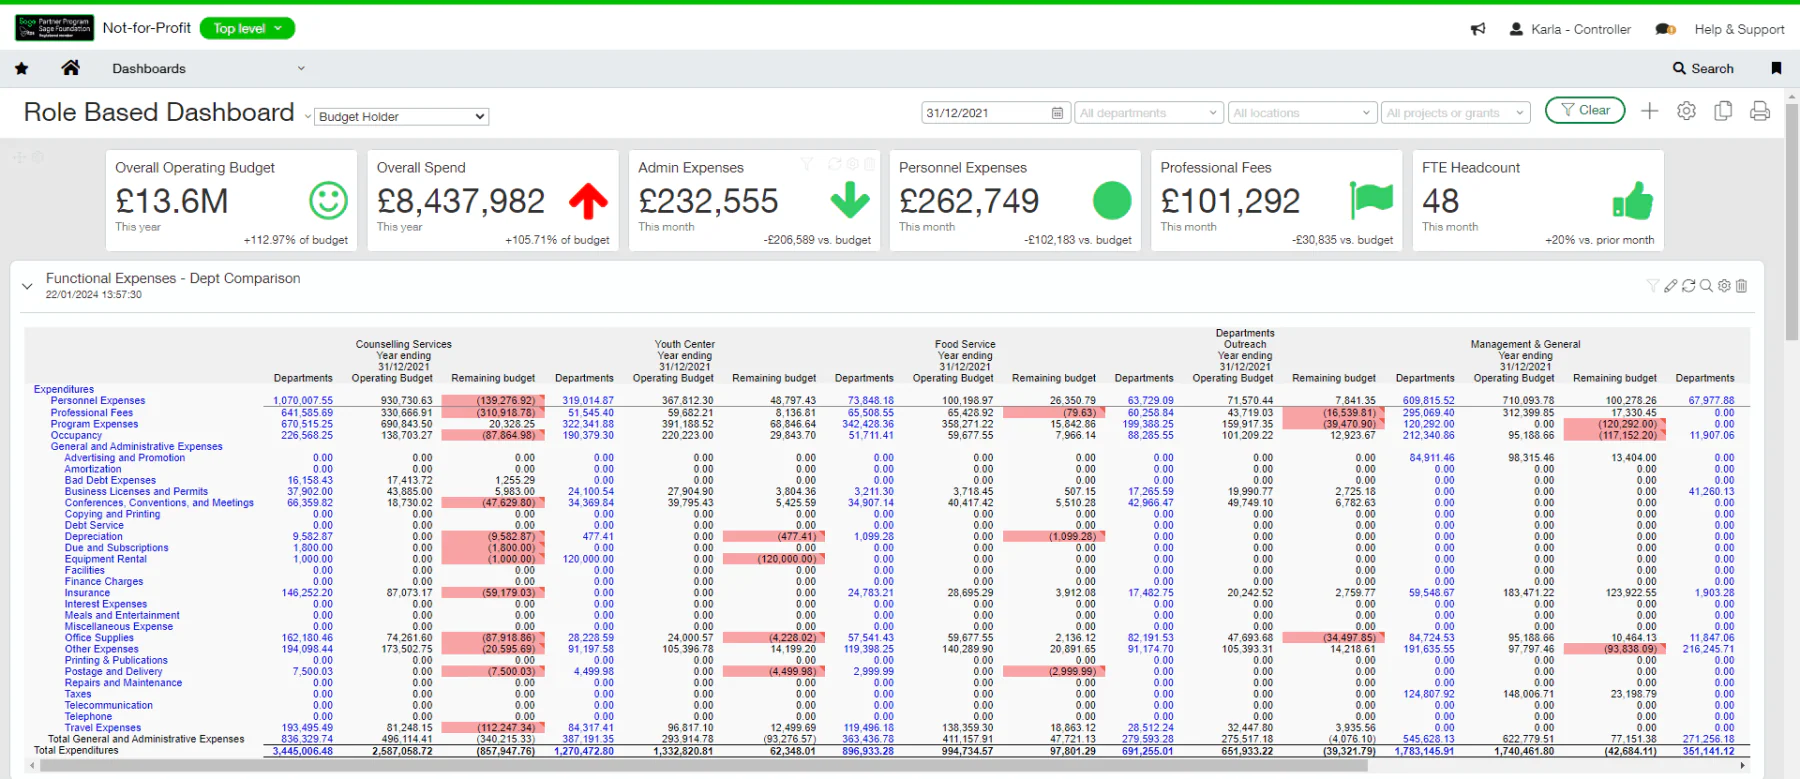Open Search in the navigation bar
The image size is (1800, 779).
tap(1703, 68)
